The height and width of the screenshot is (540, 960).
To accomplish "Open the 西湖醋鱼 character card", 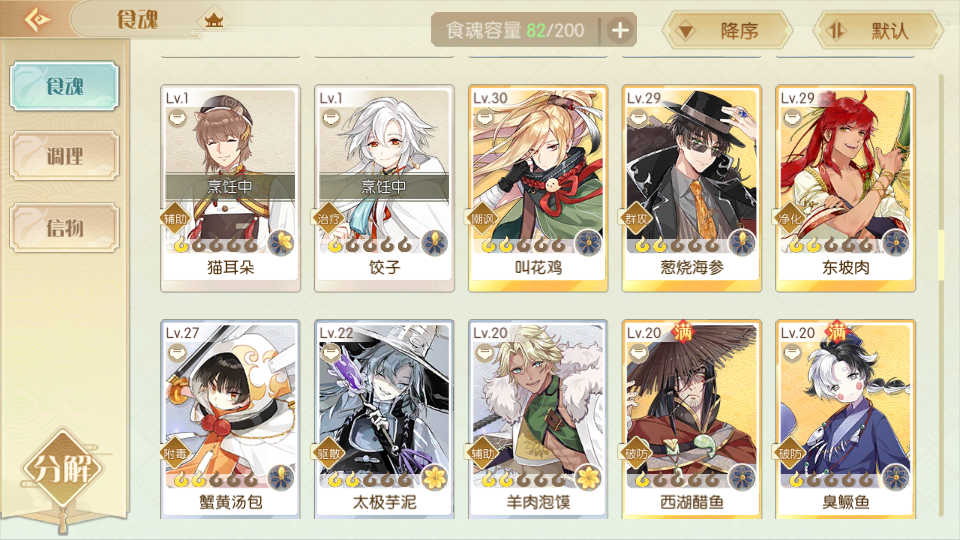I will click(x=692, y=420).
